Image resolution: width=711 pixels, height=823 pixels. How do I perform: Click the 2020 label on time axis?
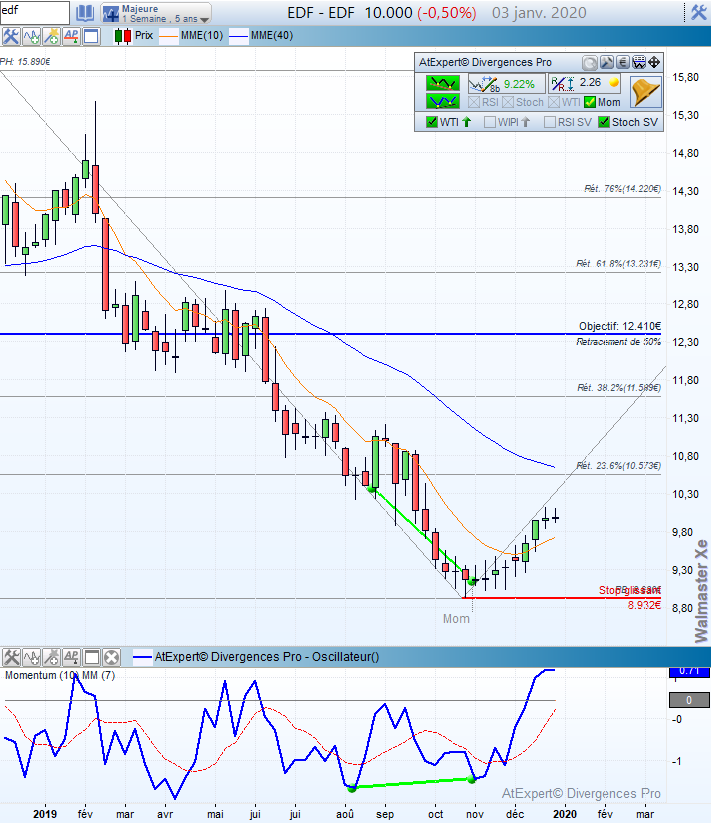coord(565,814)
